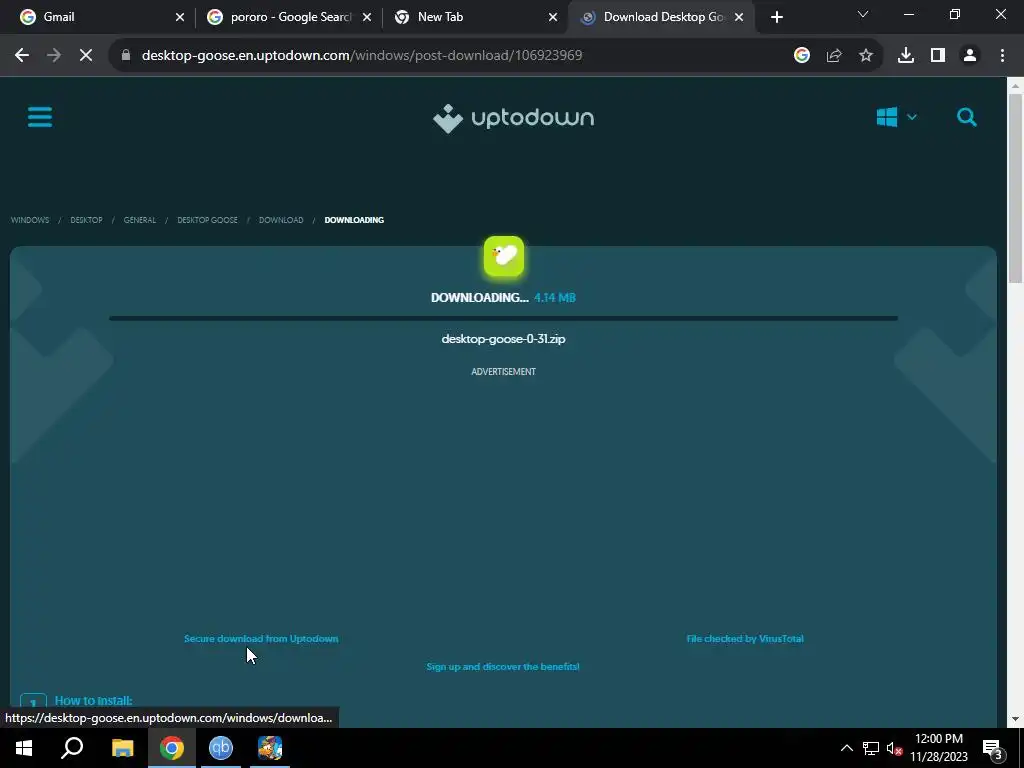Viewport: 1024px width, 768px height.
Task: Click the DOWNLOAD breadcrumb link
Action: tap(281, 220)
